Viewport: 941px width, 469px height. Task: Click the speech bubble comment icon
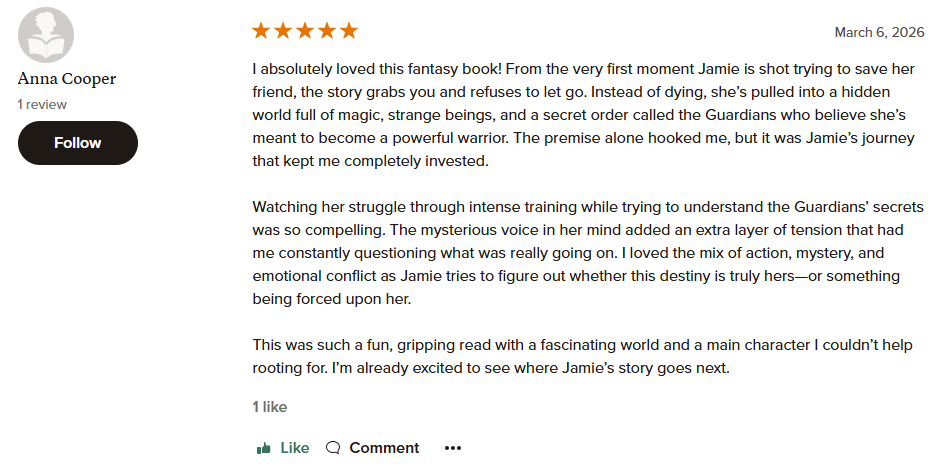pyautogui.click(x=333, y=448)
